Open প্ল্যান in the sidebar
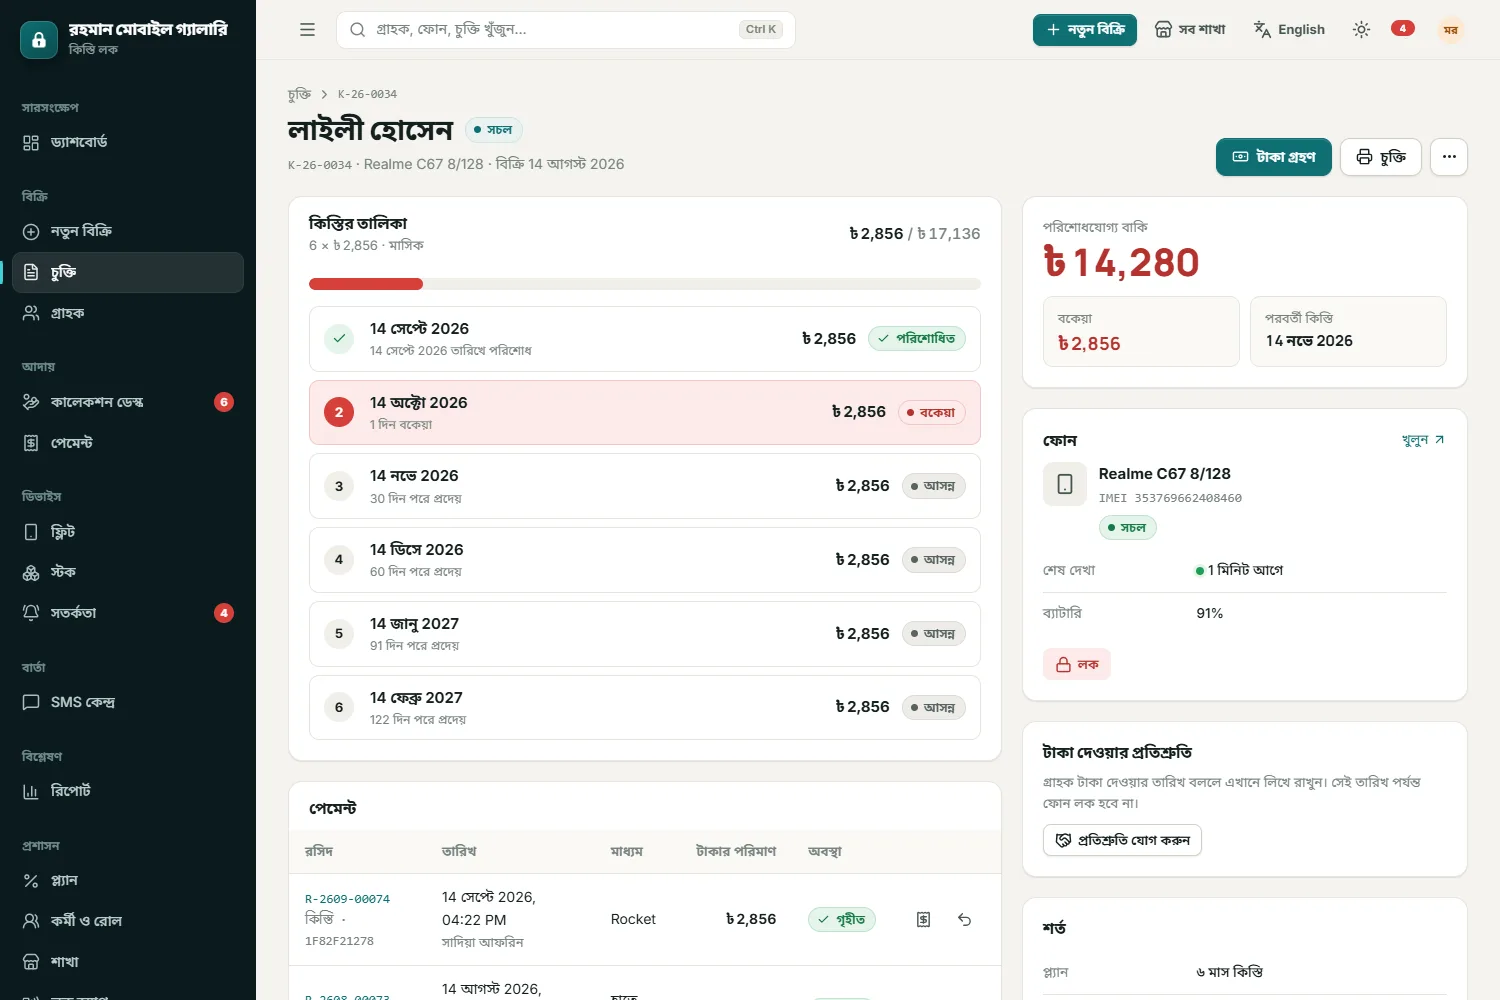 pos(128,880)
